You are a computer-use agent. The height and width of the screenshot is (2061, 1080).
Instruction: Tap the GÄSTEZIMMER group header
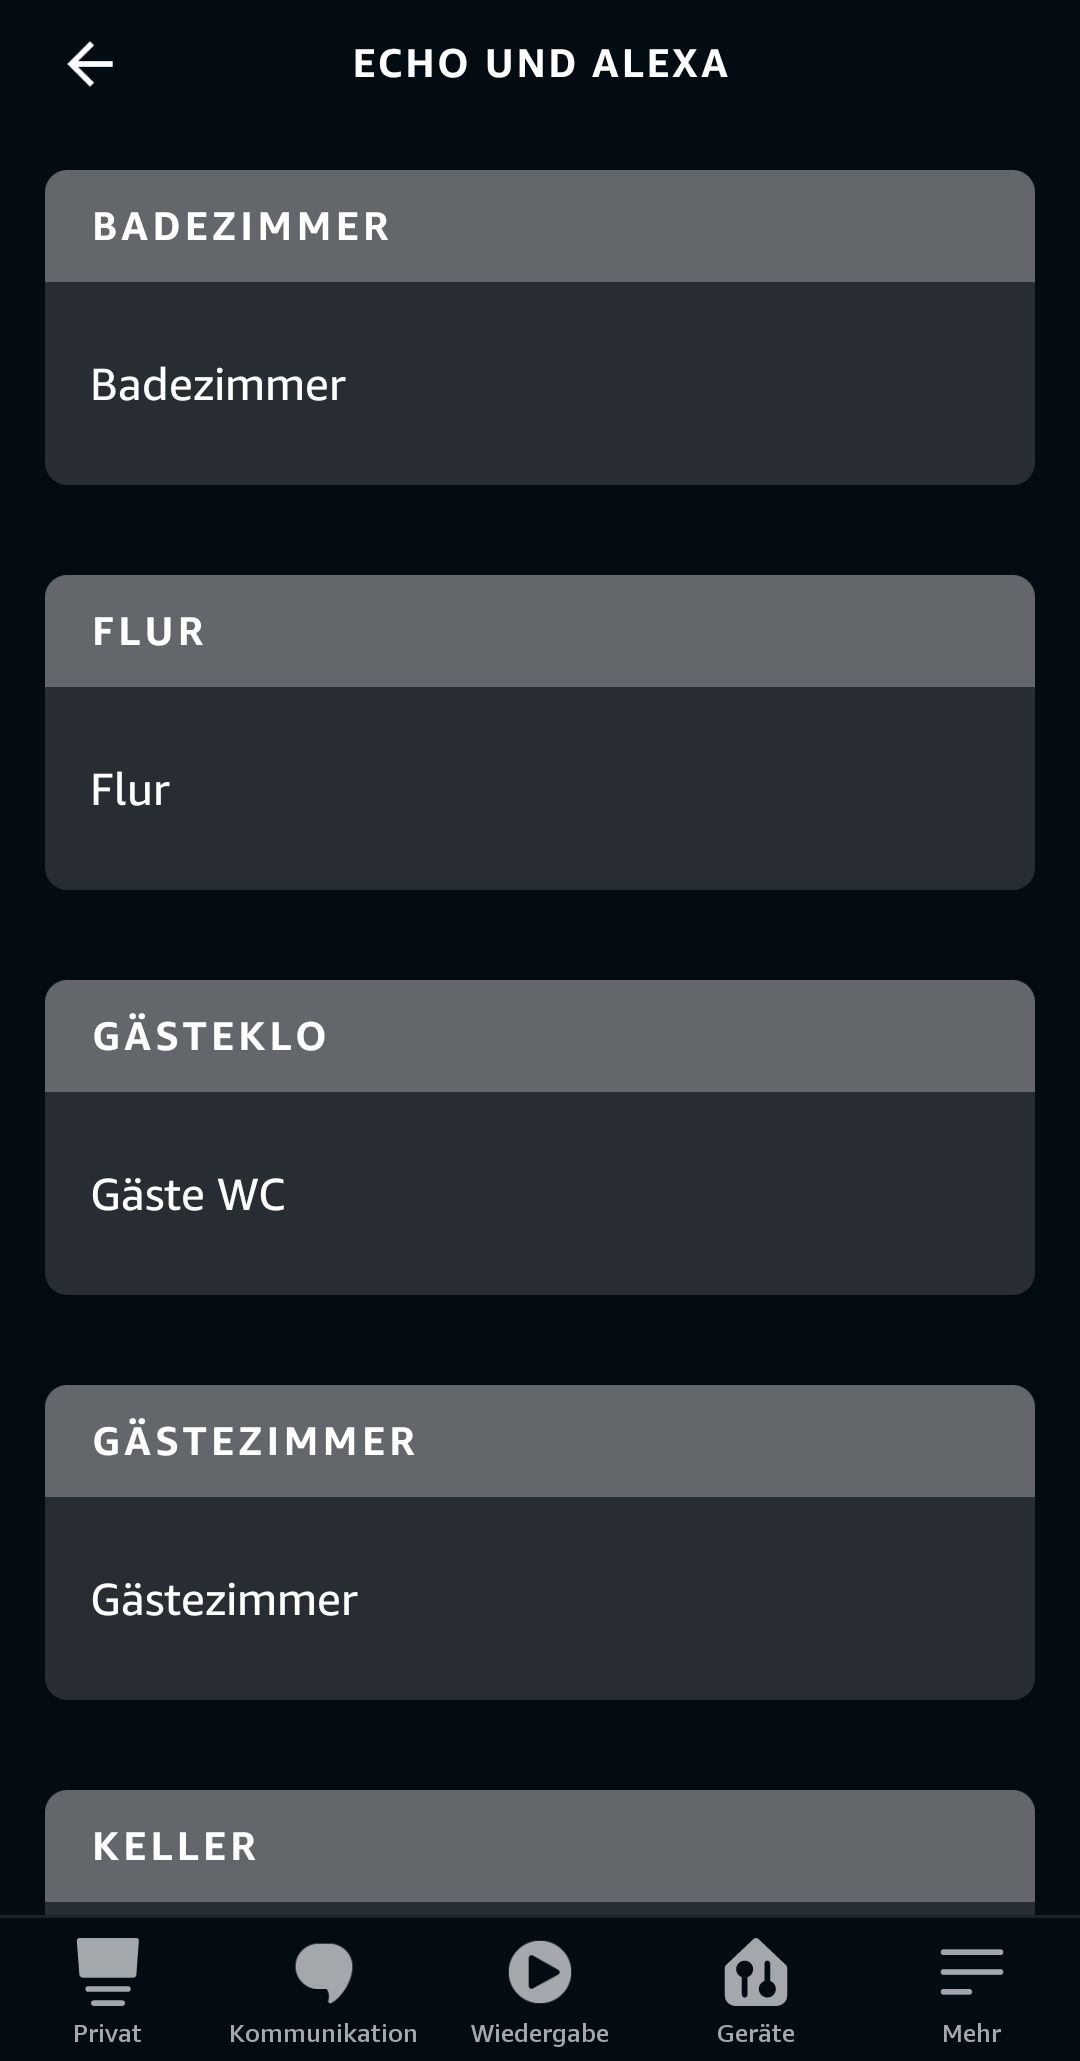point(540,1441)
